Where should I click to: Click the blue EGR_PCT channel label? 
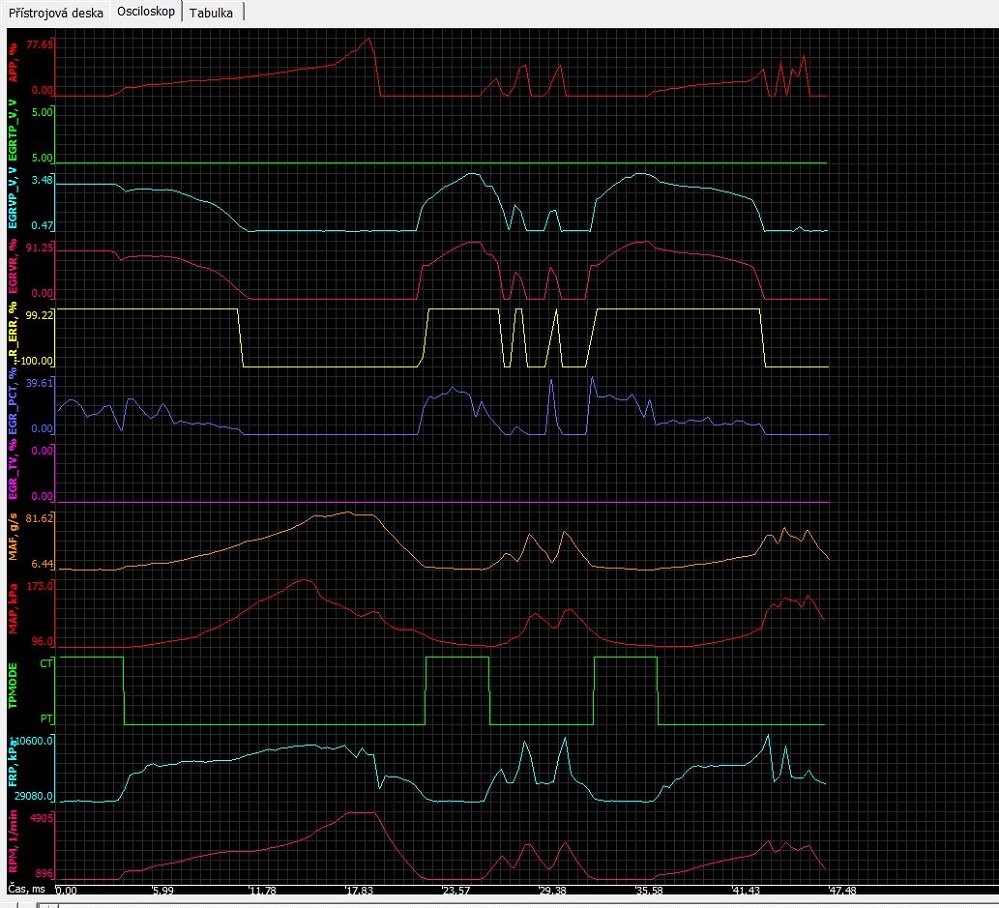tap(12, 407)
